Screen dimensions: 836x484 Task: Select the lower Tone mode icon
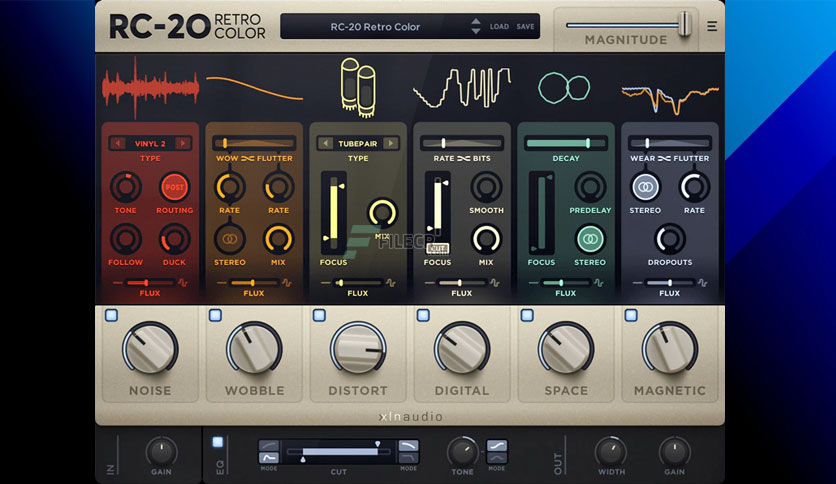497,458
